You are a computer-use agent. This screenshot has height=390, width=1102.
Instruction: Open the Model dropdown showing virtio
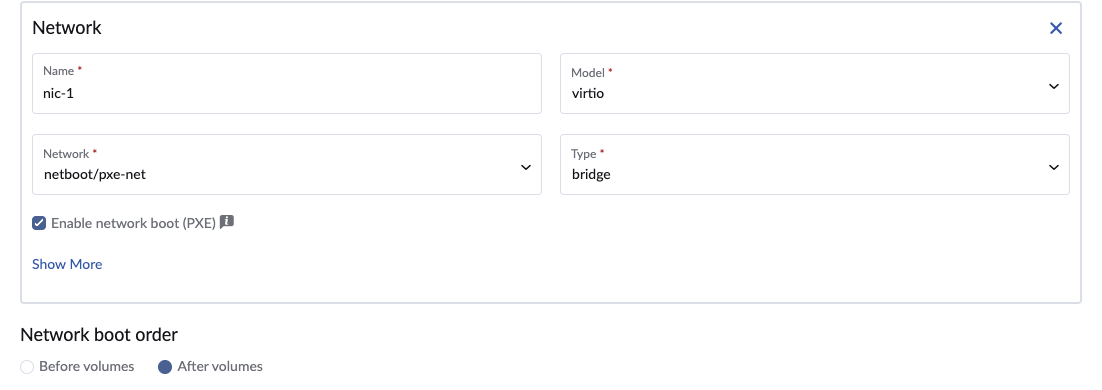pyautogui.click(x=815, y=84)
